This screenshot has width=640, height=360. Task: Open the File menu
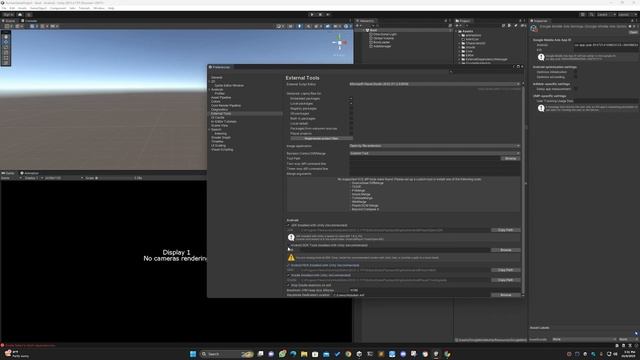4,8
